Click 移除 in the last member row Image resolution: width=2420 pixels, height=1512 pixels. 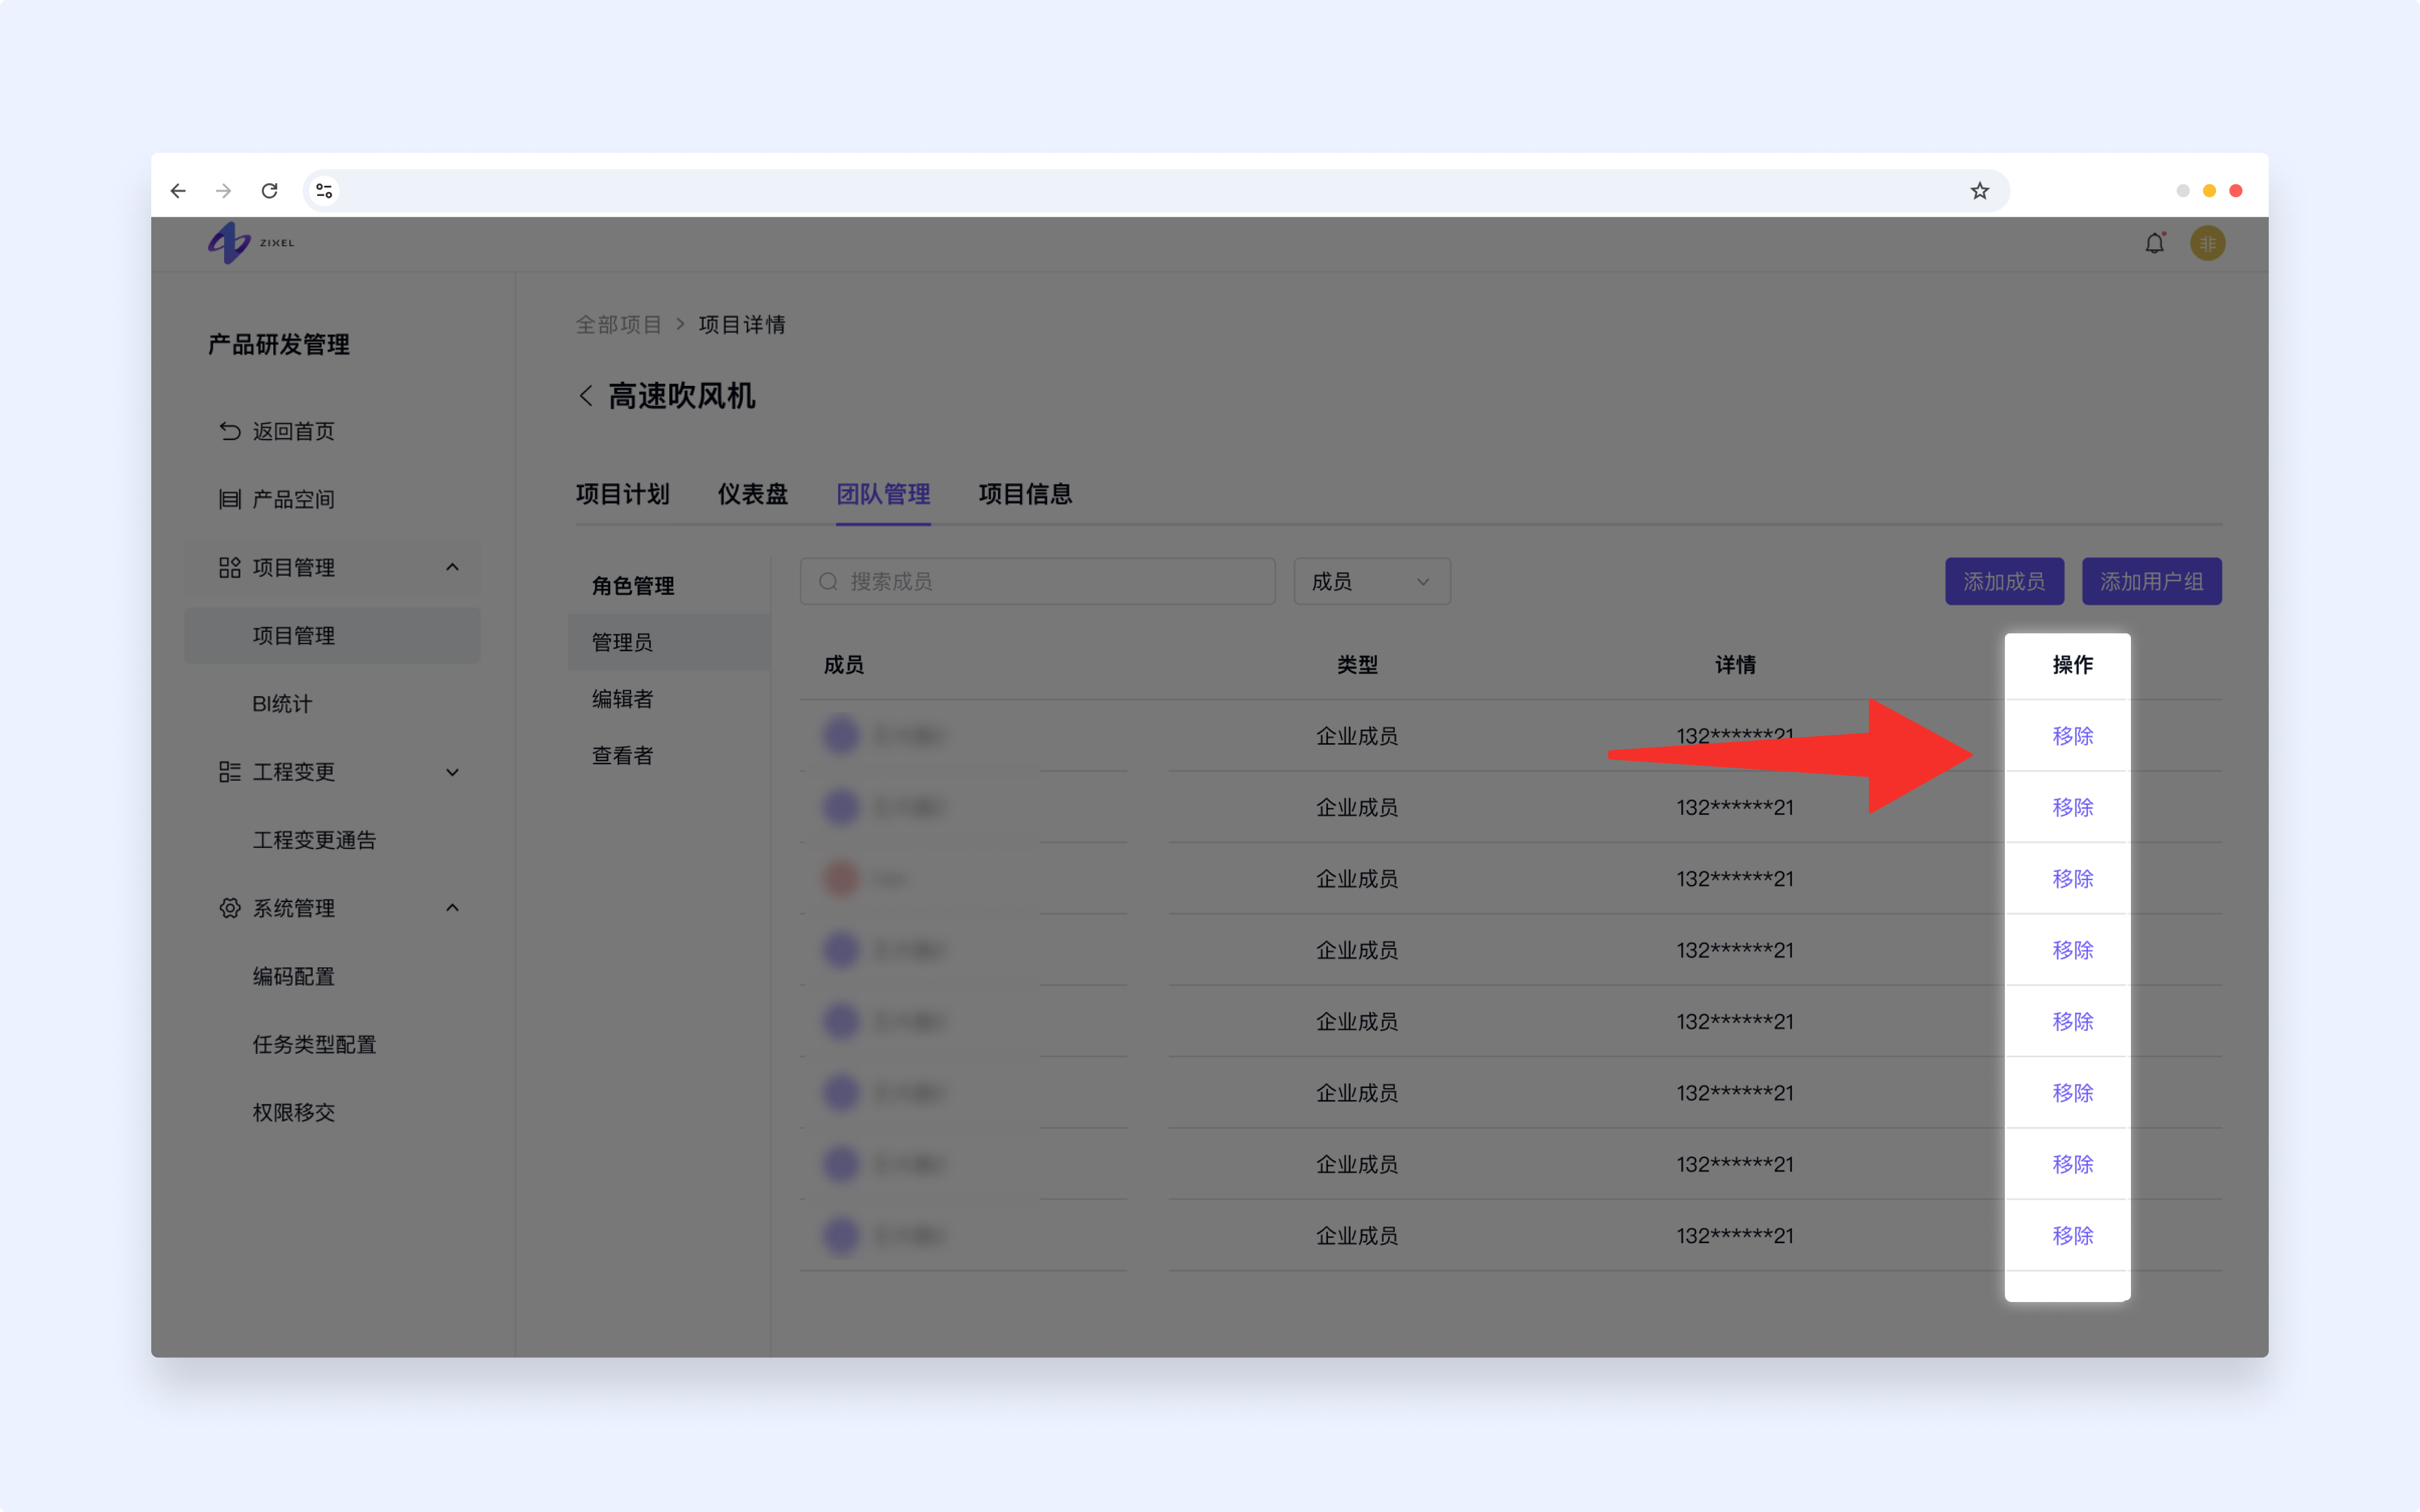coord(2072,1236)
